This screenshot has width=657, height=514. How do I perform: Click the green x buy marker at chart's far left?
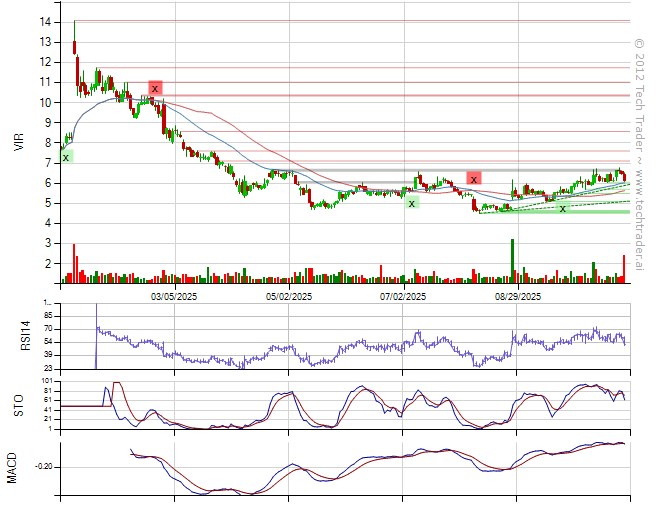66,157
